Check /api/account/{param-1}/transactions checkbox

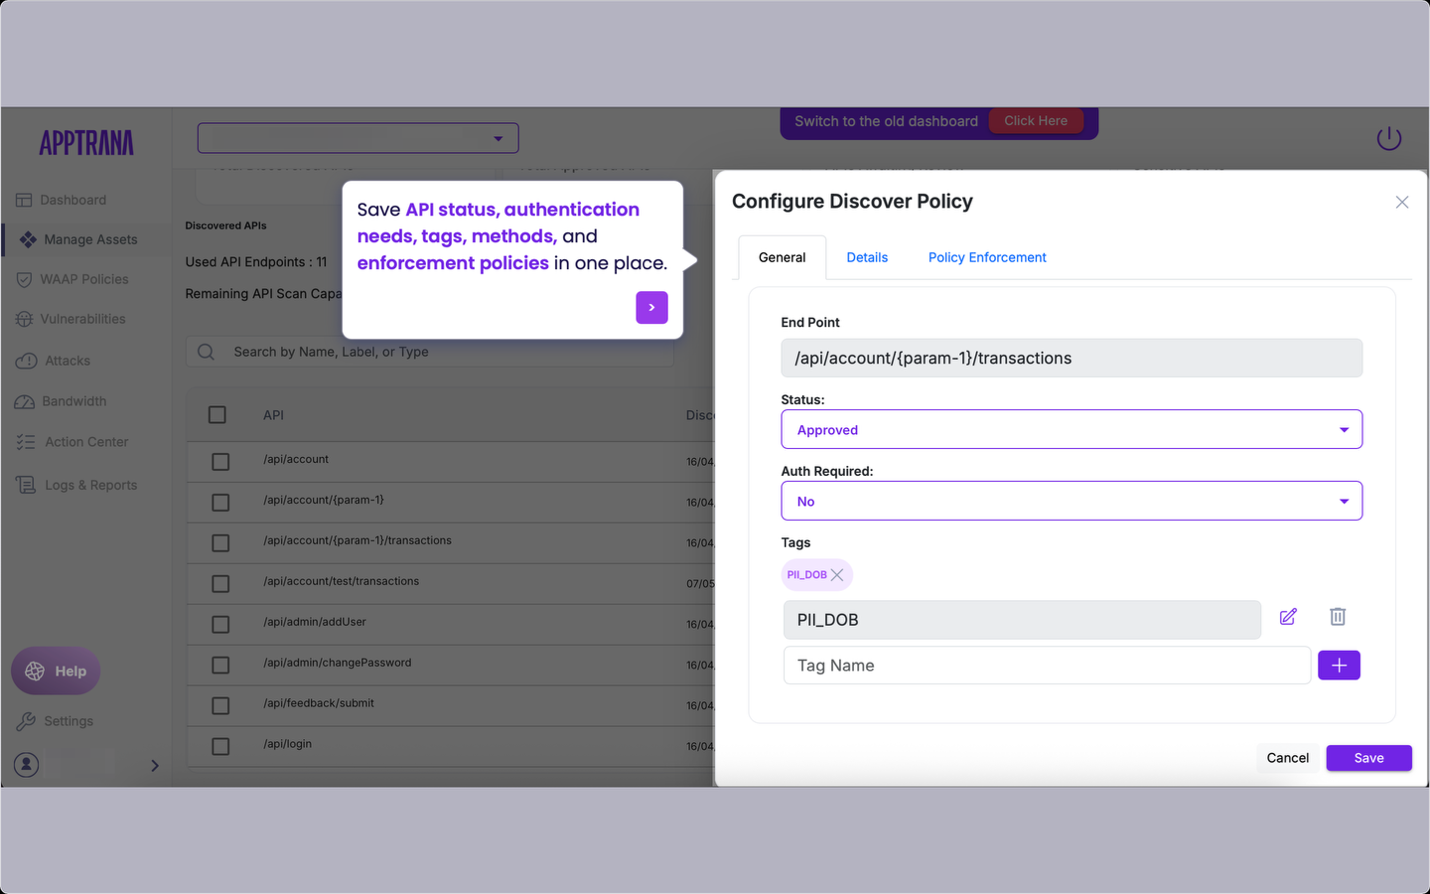[221, 543]
